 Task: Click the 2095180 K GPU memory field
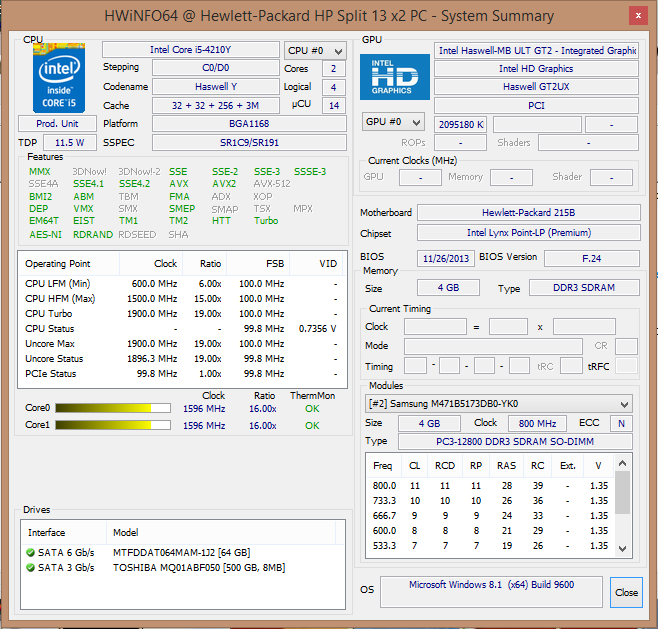click(x=460, y=125)
